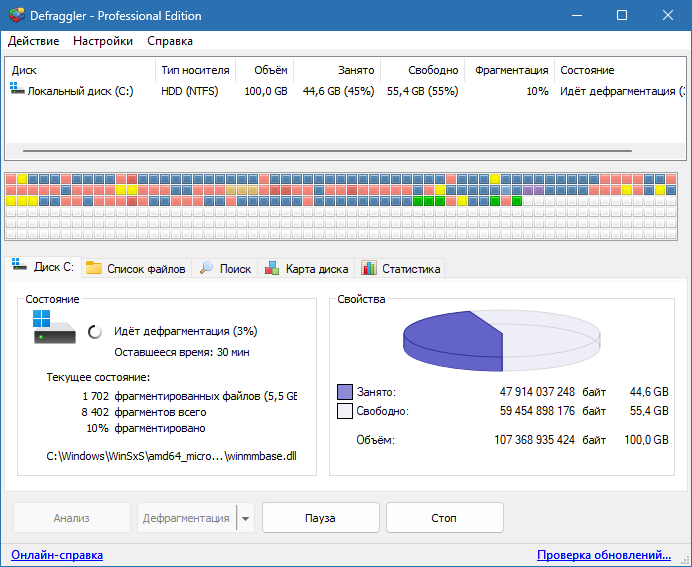Switch to the Поиск tab
The height and width of the screenshot is (567, 692).
225,268
